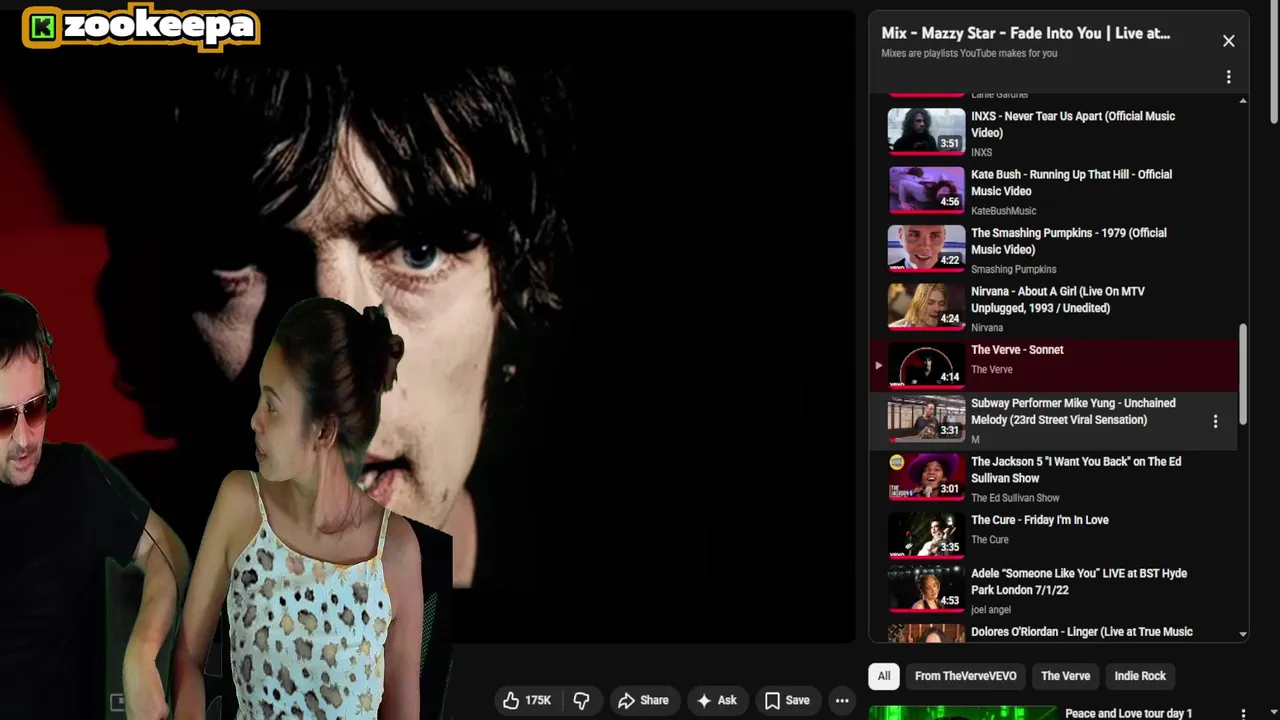Viewport: 1280px width, 720px height.
Task: Share this video
Action: [643, 700]
